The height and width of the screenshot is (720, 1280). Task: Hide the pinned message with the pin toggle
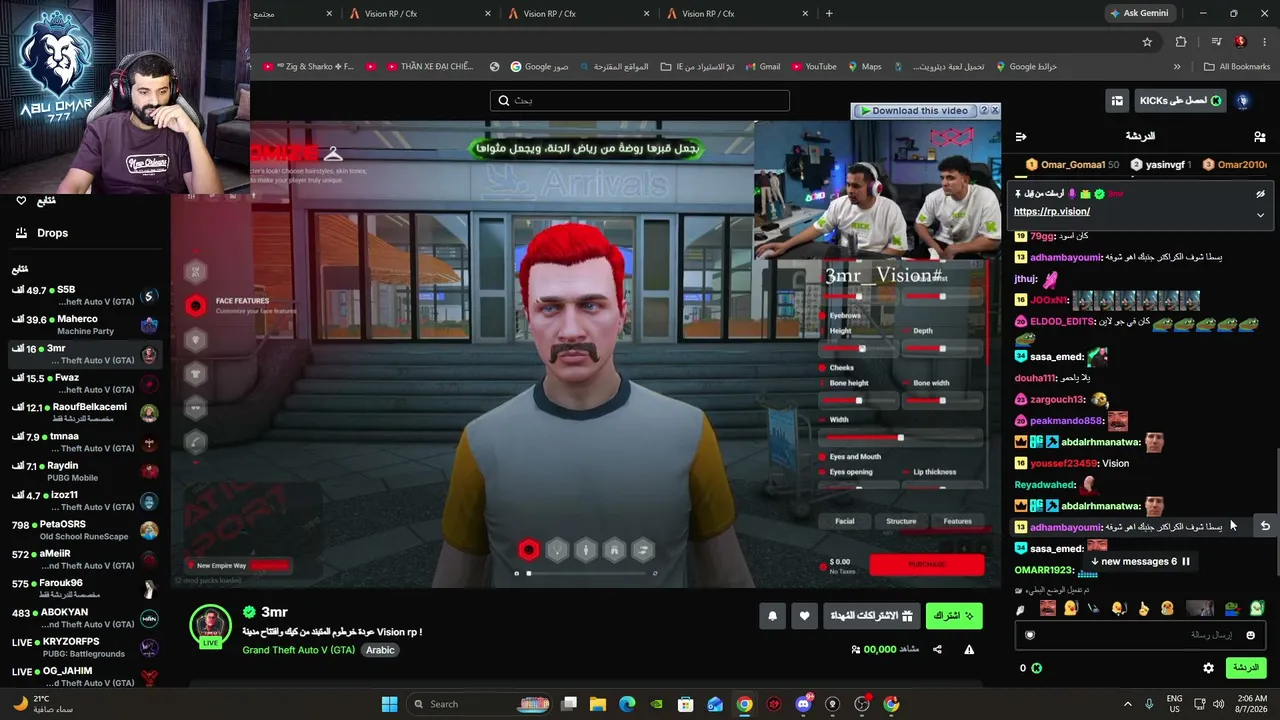click(x=1260, y=194)
